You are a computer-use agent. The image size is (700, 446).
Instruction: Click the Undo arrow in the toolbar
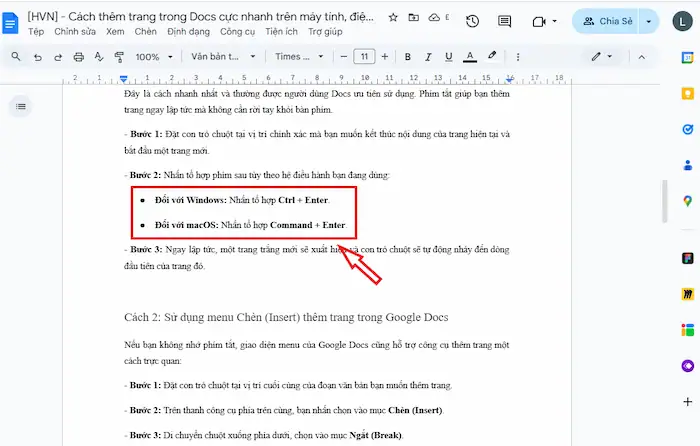[39, 57]
